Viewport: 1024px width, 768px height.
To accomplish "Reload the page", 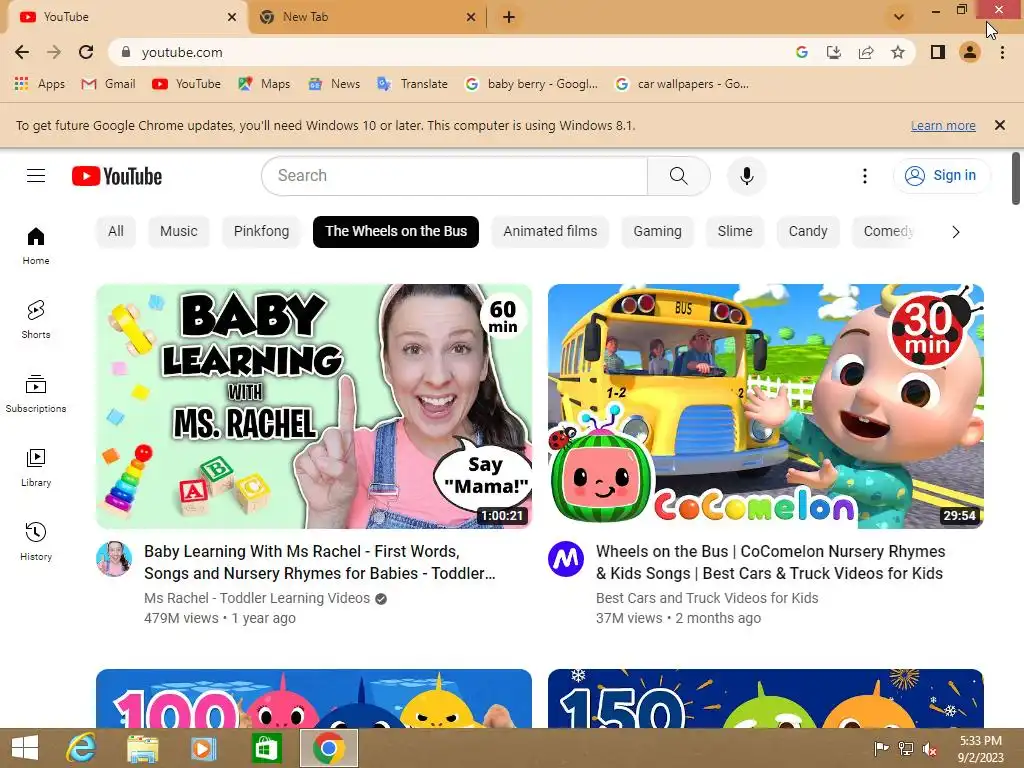I will tap(86, 52).
